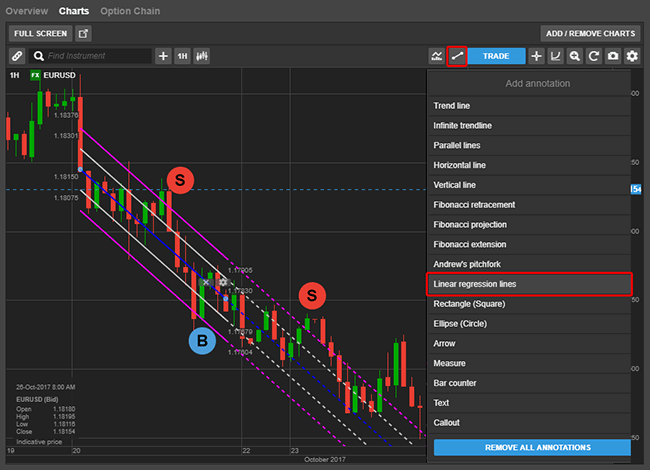Select Linear regression lines annotation
This screenshot has height=470, width=650.
pyautogui.click(x=530, y=284)
